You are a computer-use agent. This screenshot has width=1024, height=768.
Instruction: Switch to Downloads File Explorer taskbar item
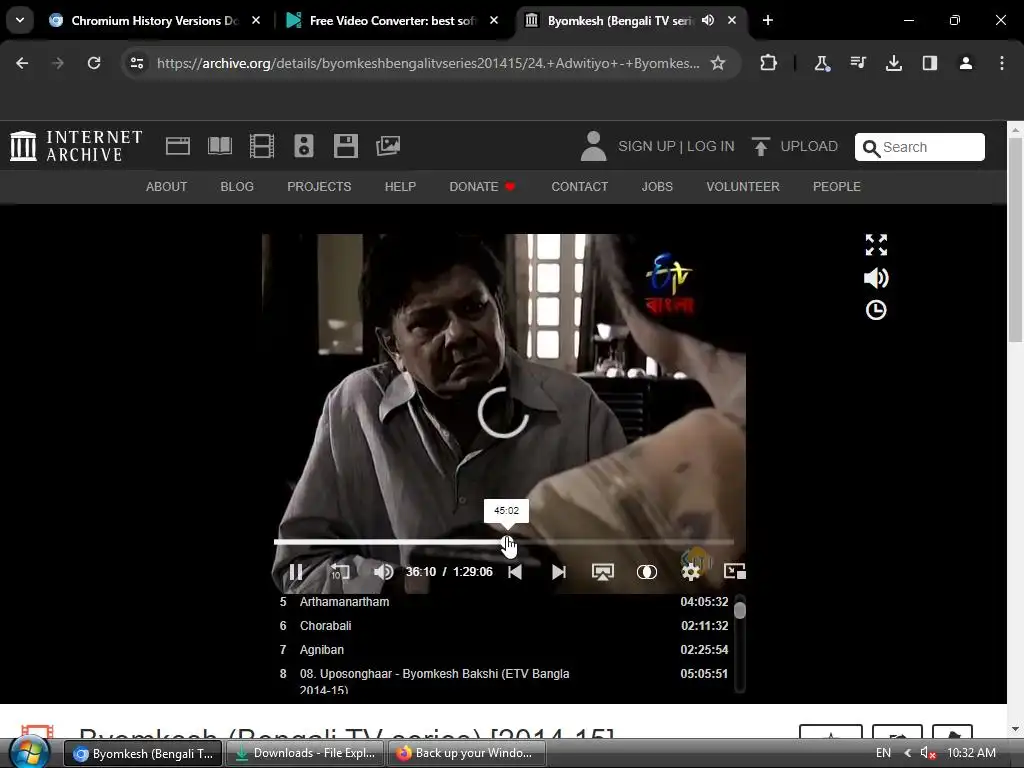306,753
